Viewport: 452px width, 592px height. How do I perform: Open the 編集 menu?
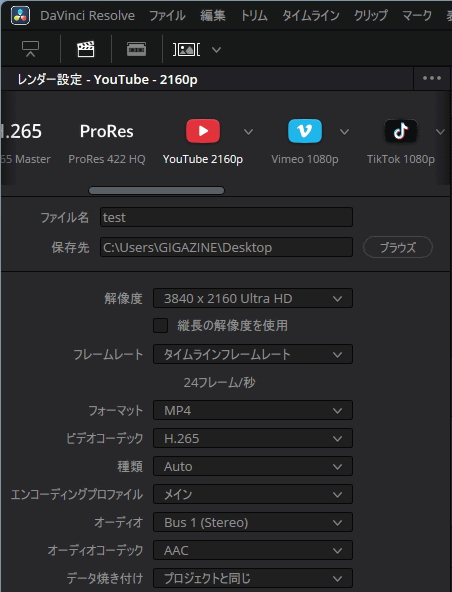tap(213, 15)
